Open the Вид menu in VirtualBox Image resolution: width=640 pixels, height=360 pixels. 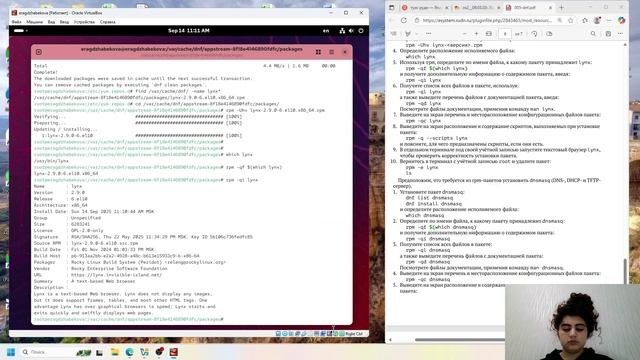click(x=51, y=22)
